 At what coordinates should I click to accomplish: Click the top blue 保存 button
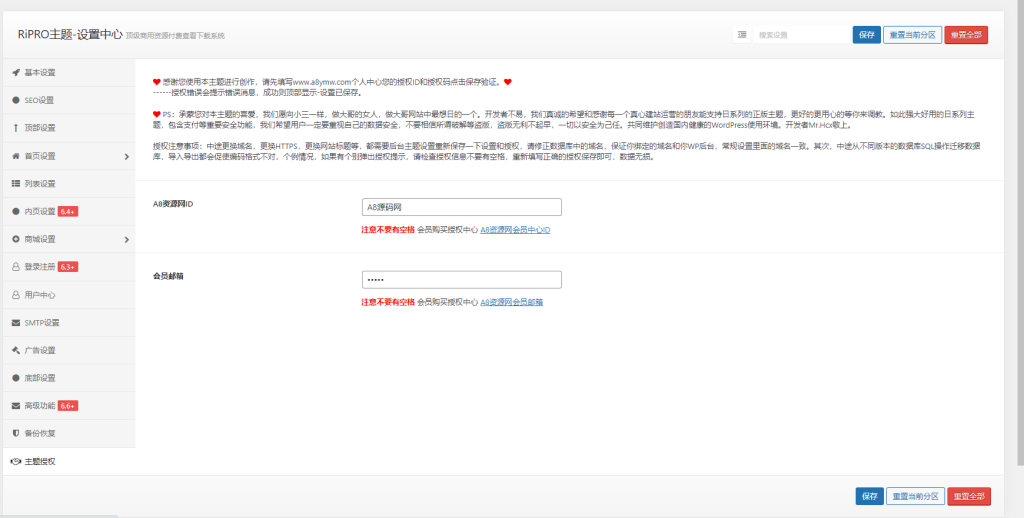tap(867, 35)
